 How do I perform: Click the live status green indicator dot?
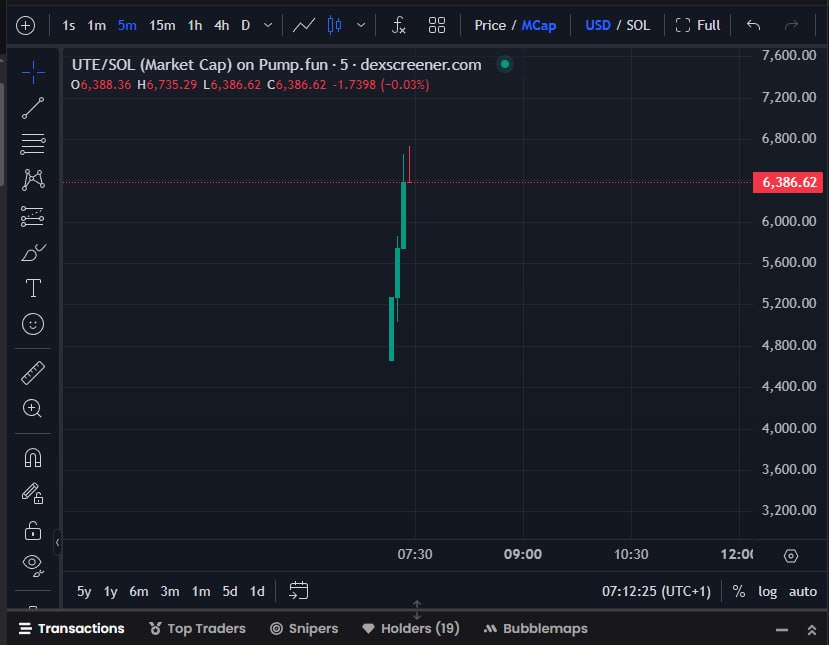click(x=505, y=64)
